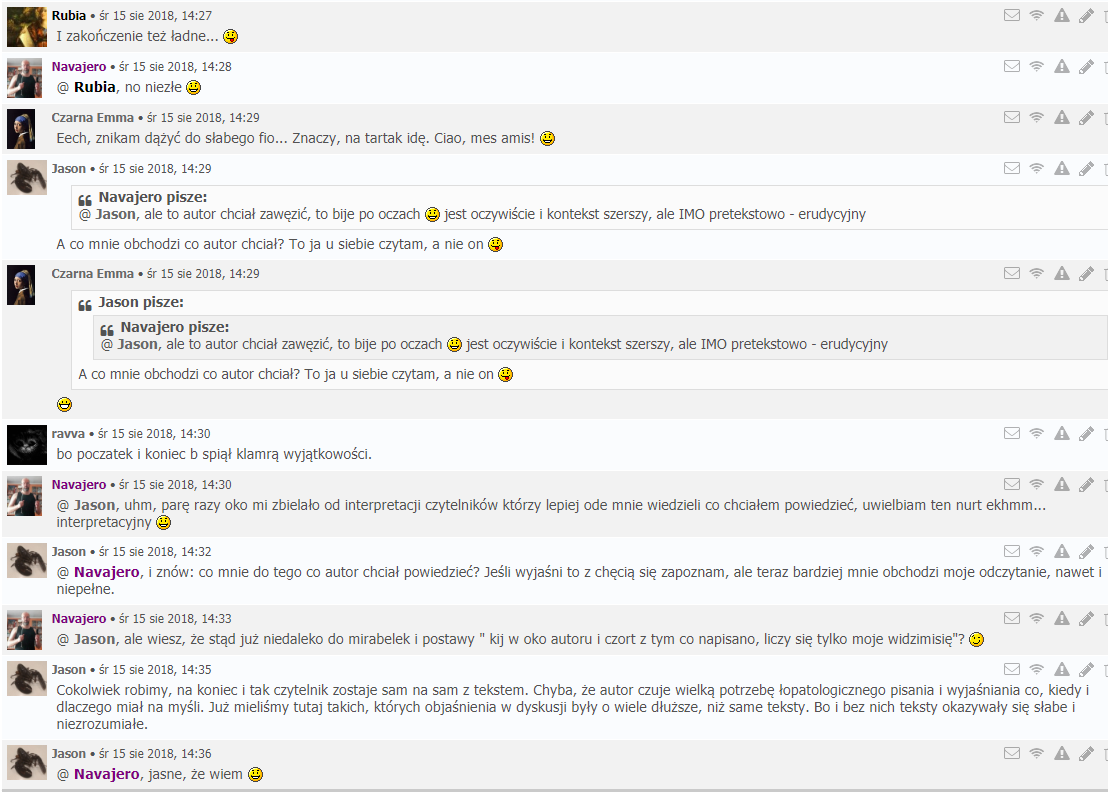The width and height of the screenshot is (1108, 801).
Task: Click Czarna Emma's name on tartak message
Action: pyautogui.click(x=93, y=117)
